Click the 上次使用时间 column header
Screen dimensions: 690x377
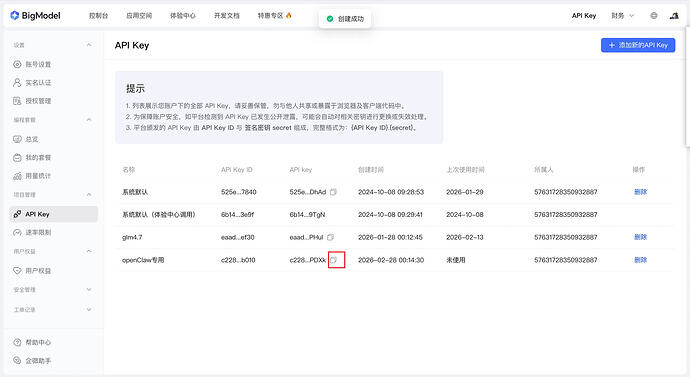465,169
